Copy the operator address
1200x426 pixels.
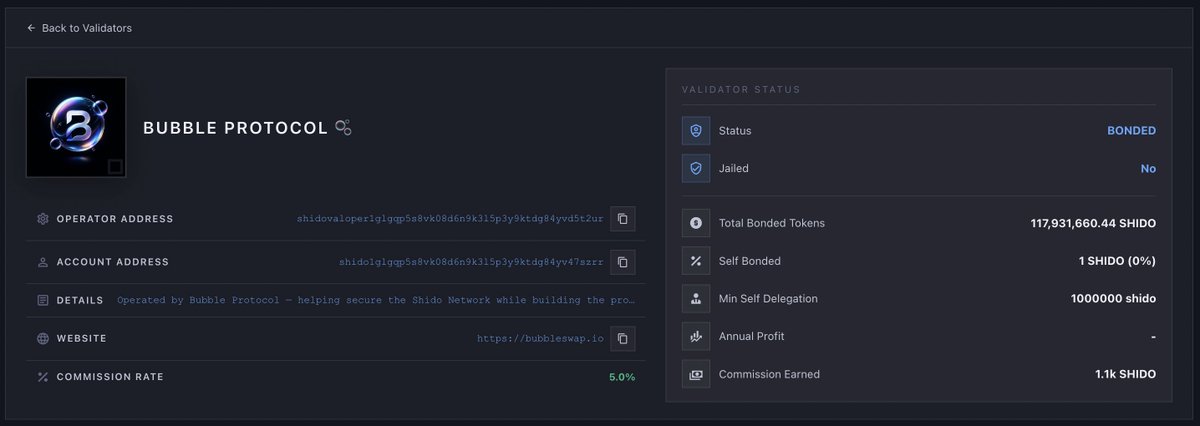pos(622,219)
